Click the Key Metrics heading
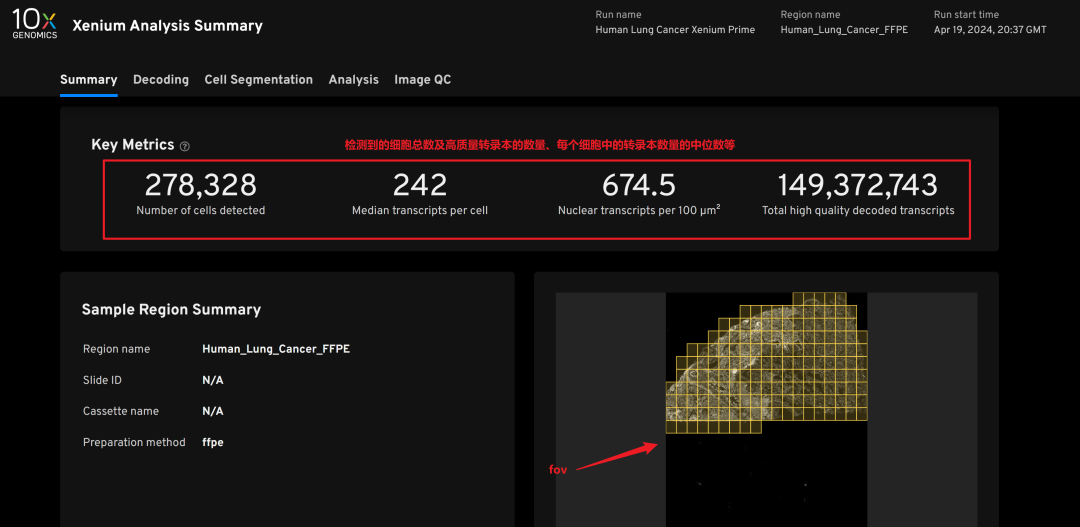This screenshot has width=1080, height=527. [x=132, y=145]
